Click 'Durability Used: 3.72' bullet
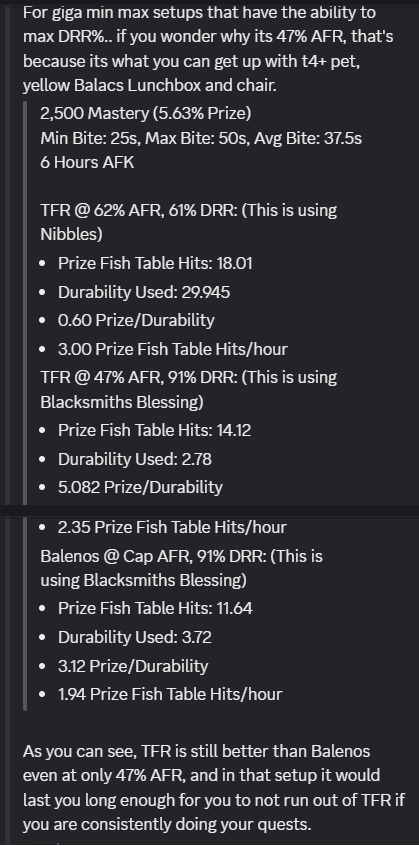Screen dimensions: 419x846 (134, 637)
